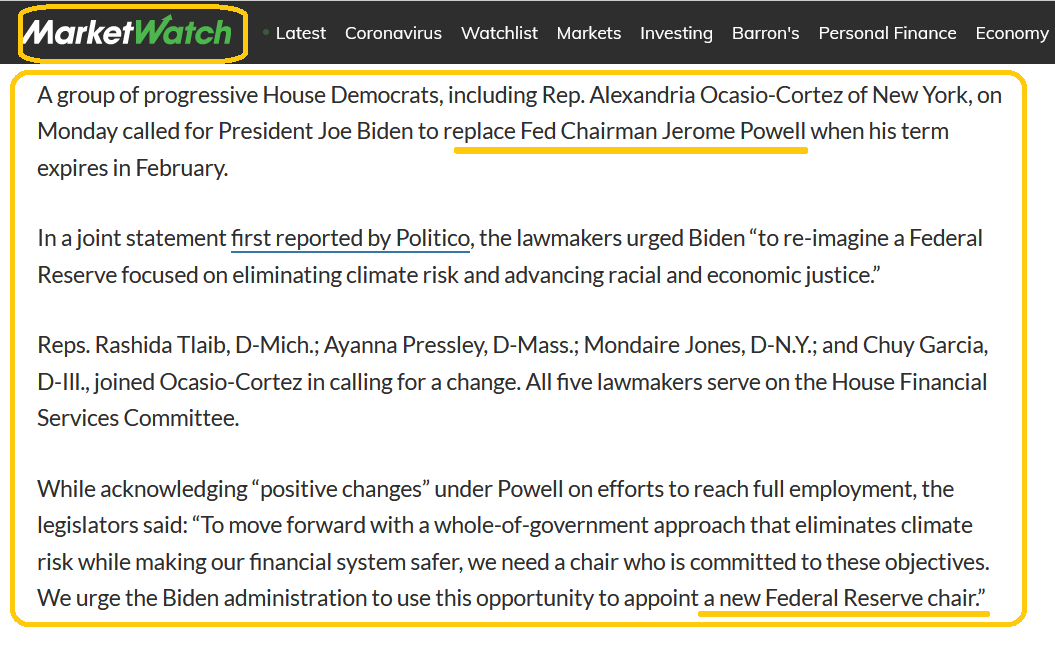
Task: Click the green dot beside Latest
Action: [266, 32]
